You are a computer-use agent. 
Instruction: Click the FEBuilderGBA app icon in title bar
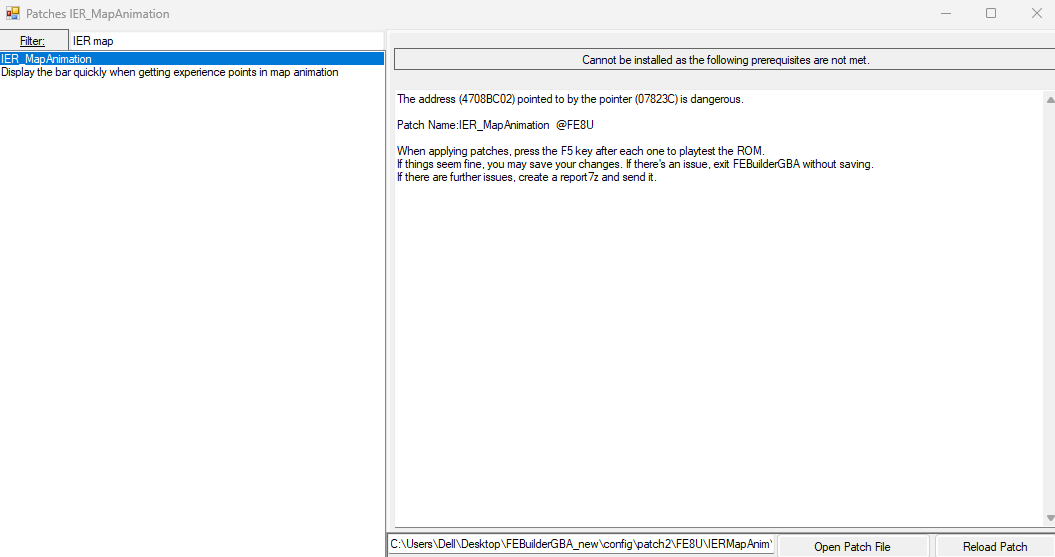click(x=13, y=14)
